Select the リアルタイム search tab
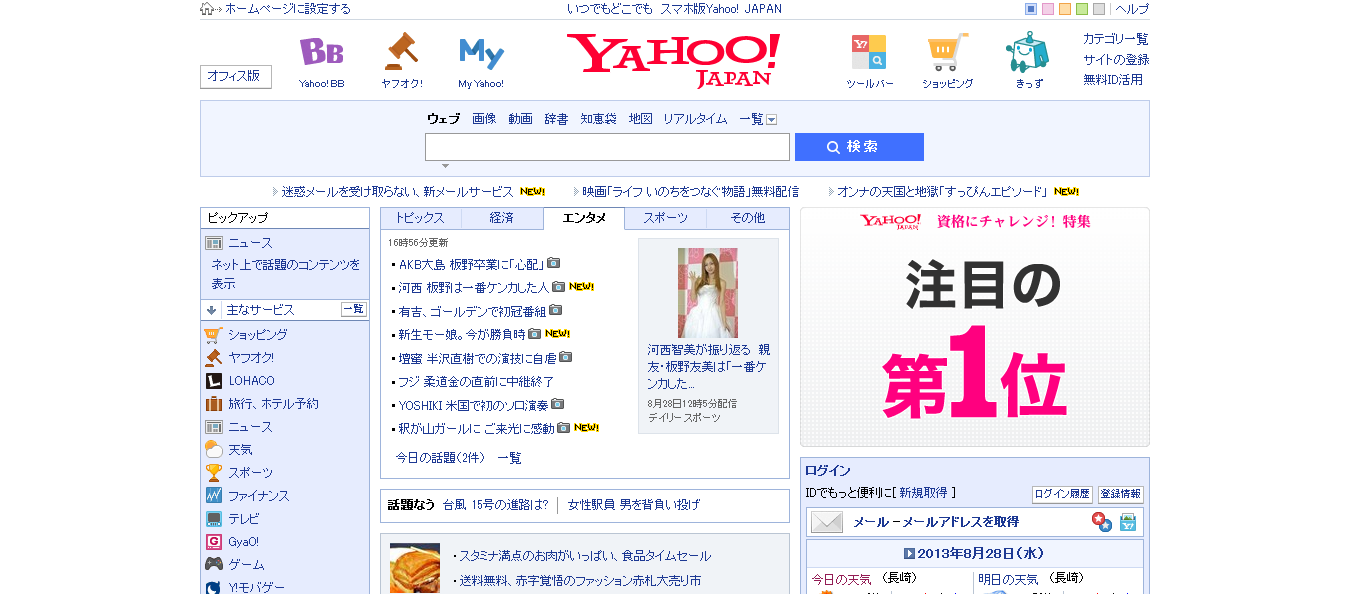The image size is (1349, 594). tap(695, 119)
